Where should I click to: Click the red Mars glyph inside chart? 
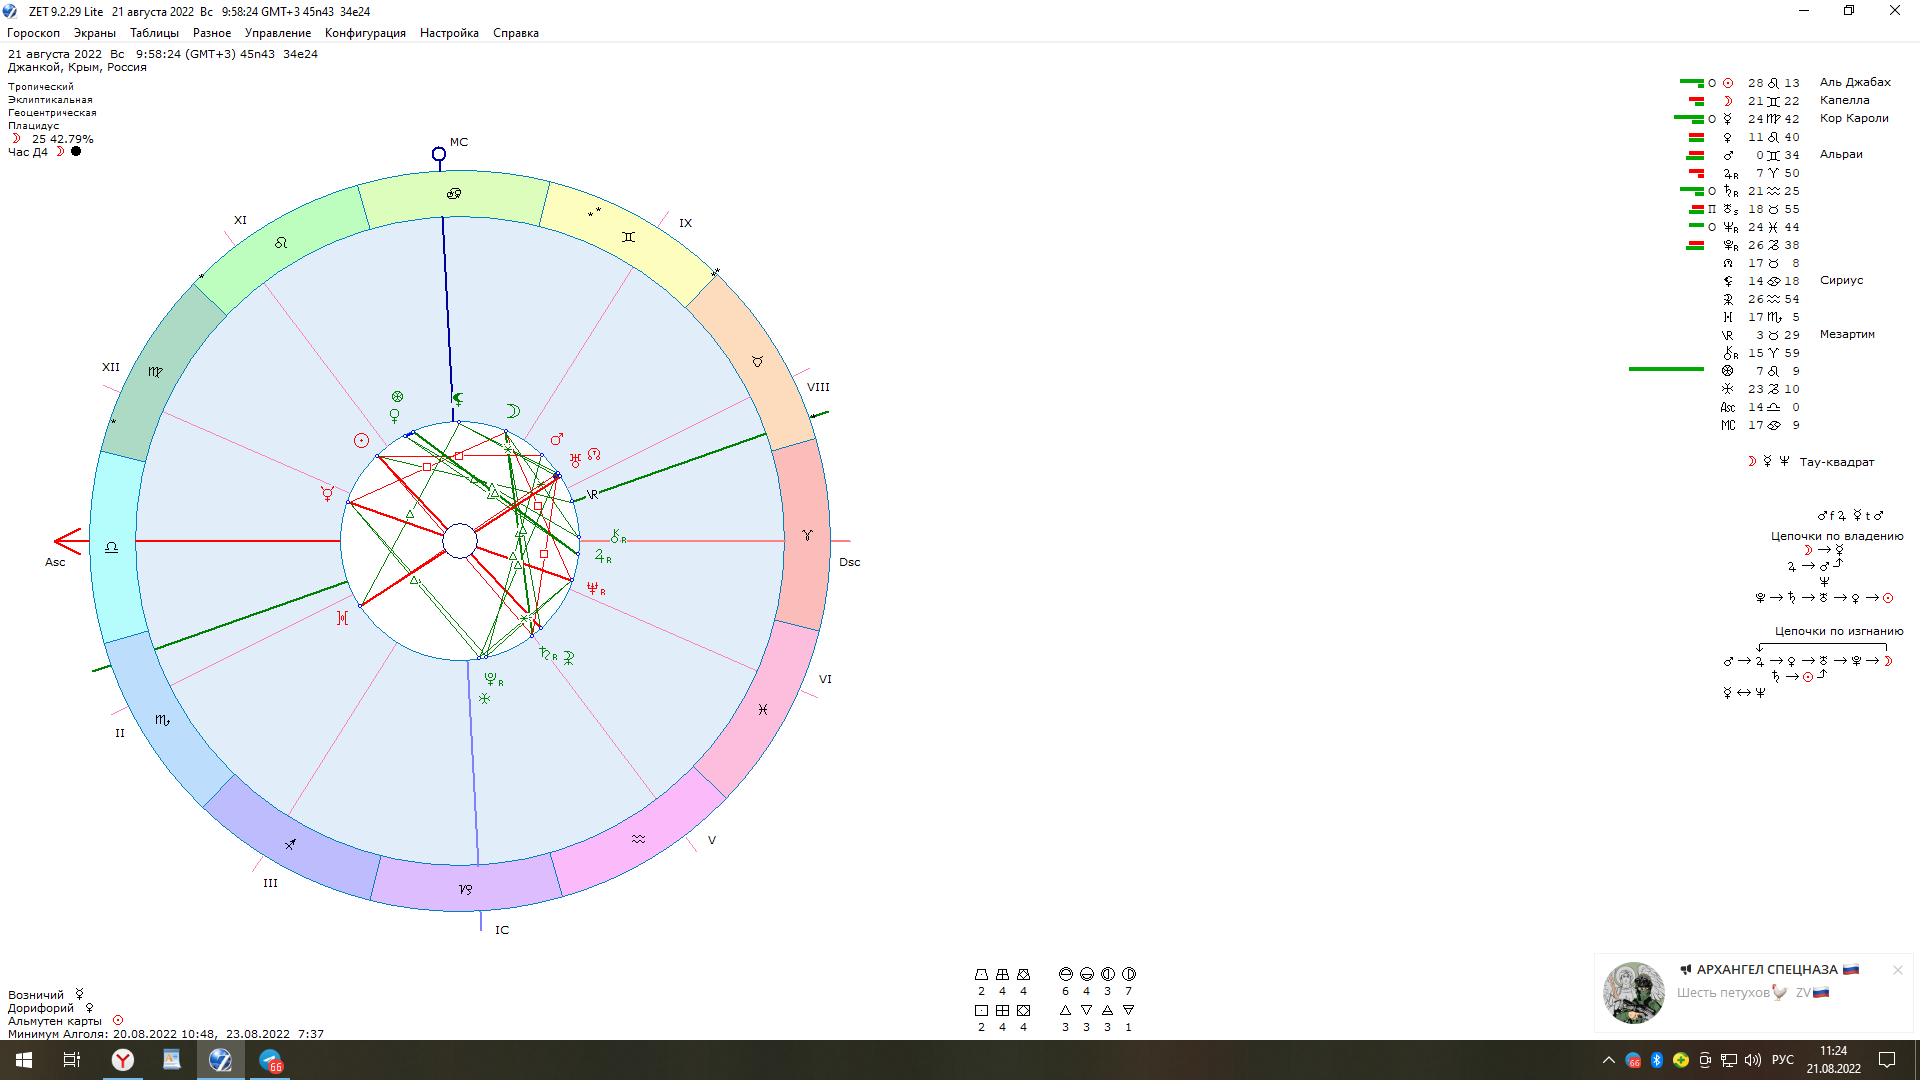click(x=557, y=439)
